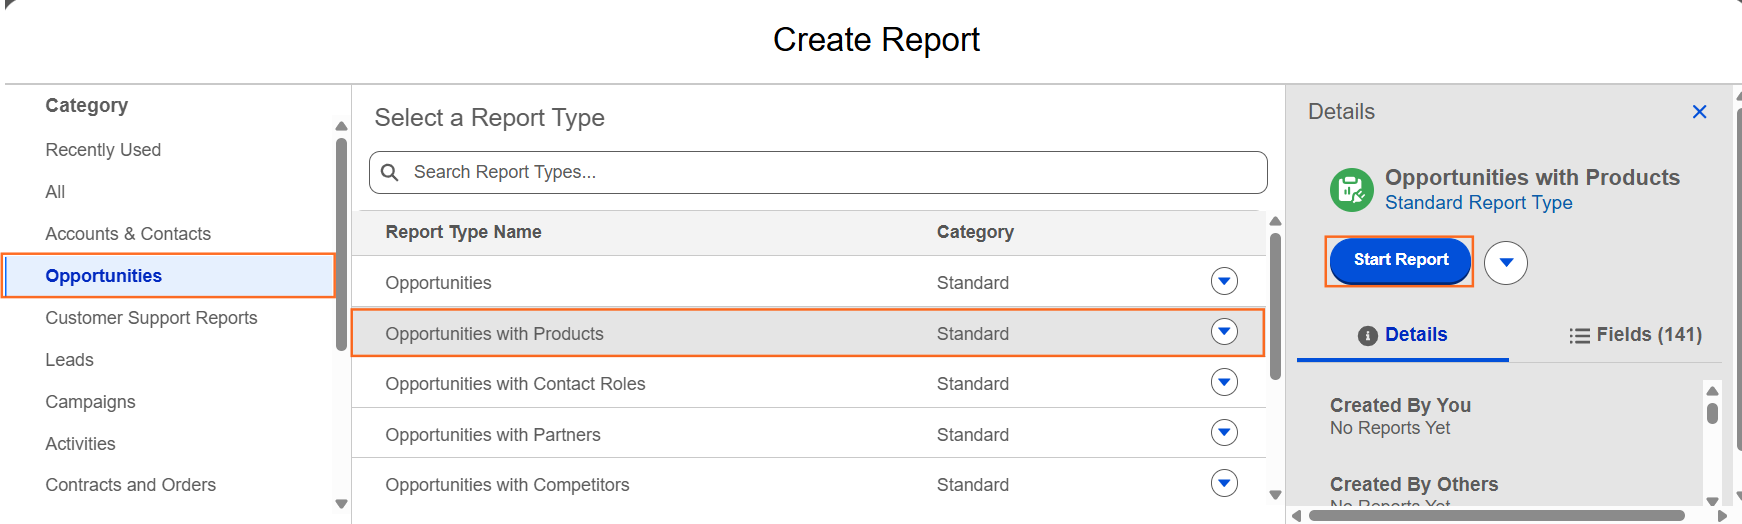Select Opportunities with Products report type

click(x=808, y=333)
